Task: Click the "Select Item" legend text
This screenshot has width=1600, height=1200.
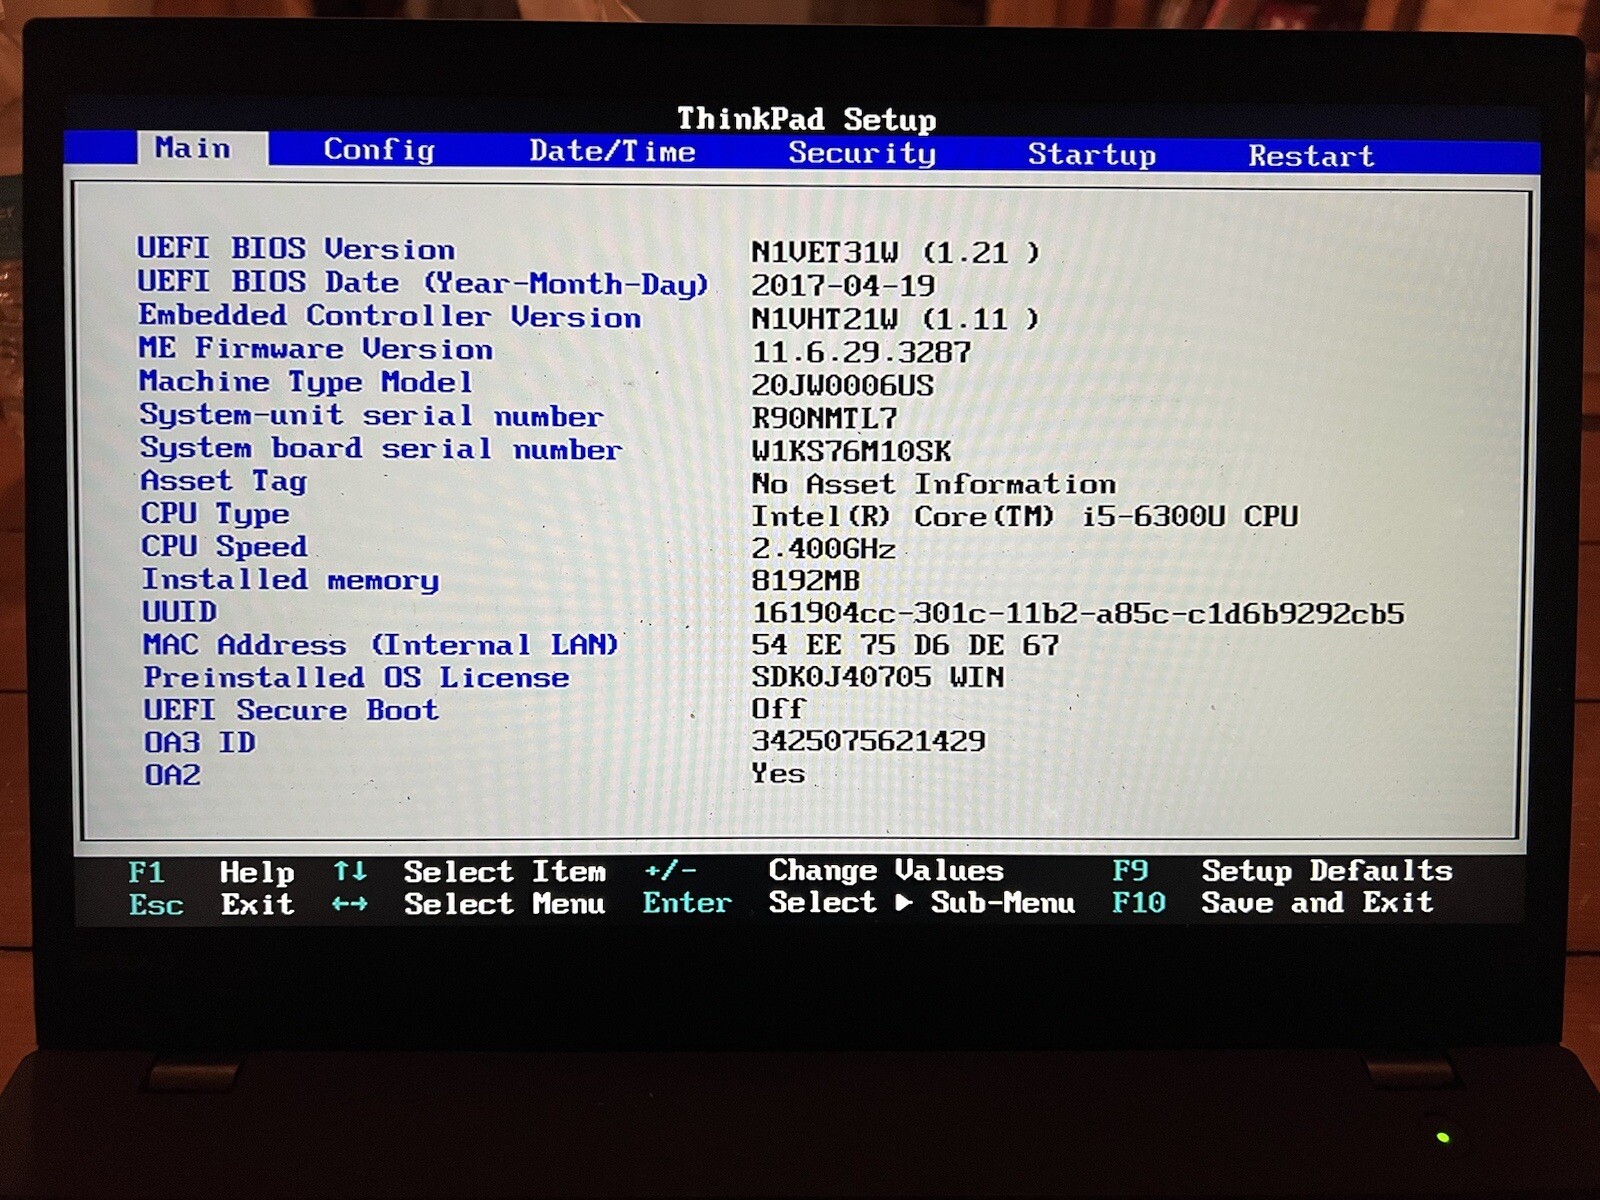Action: point(505,872)
